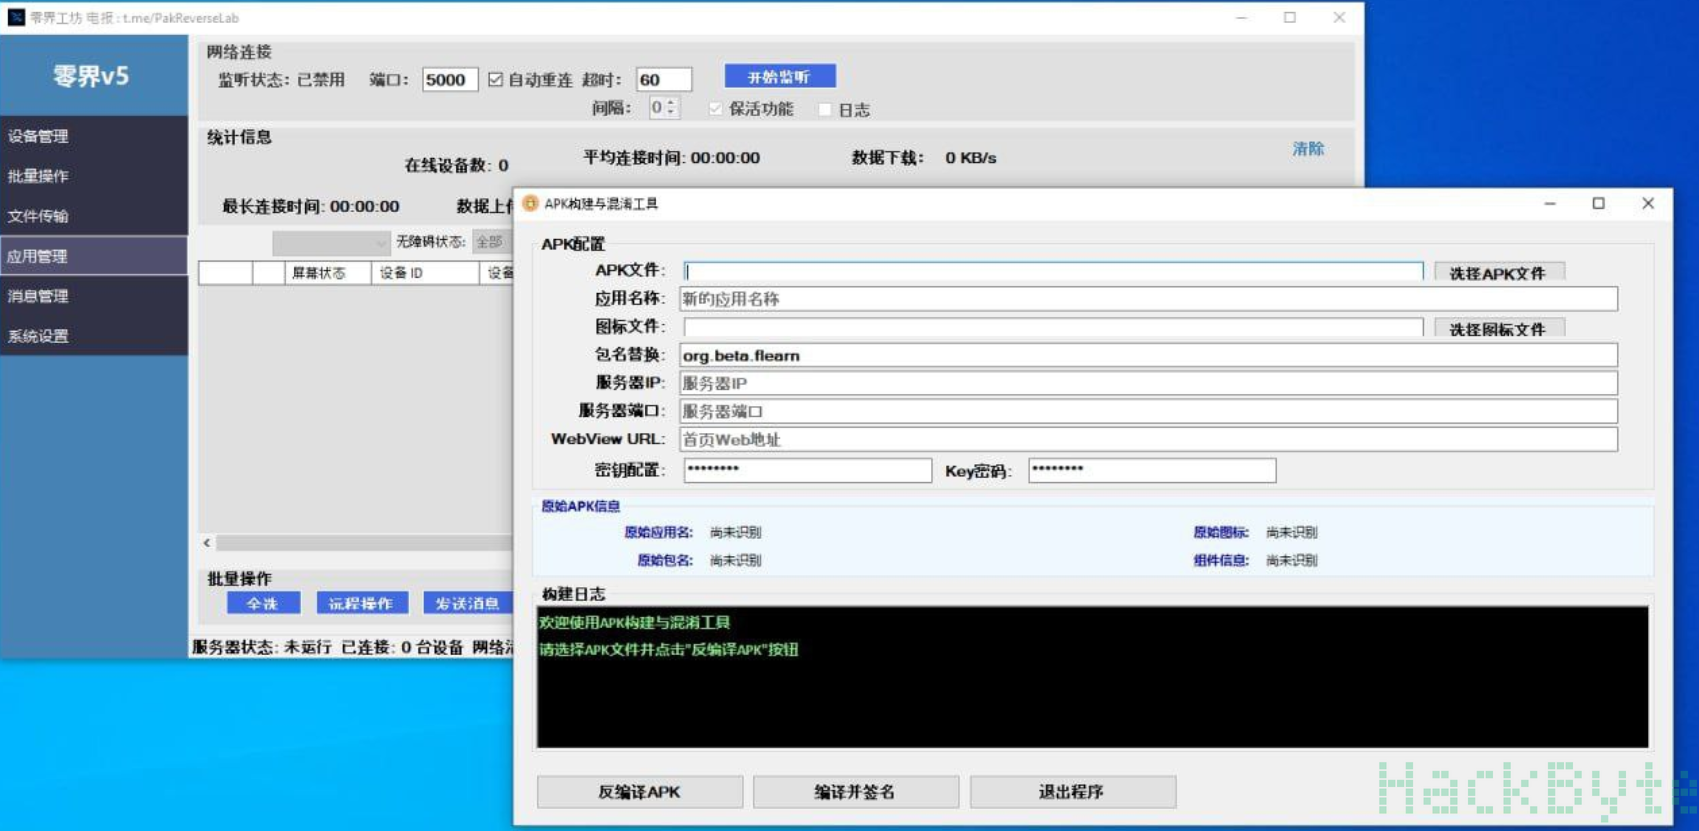This screenshot has height=831, width=1699.
Task: Click the 发送消息 batch button
Action: point(467,603)
